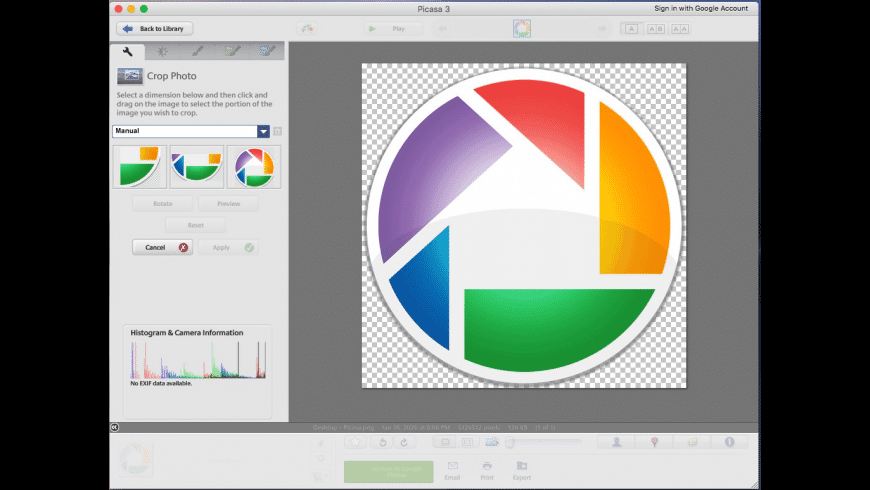This screenshot has height=490, width=870.
Task: Rotate the photo clockwise
Action: coord(404,442)
